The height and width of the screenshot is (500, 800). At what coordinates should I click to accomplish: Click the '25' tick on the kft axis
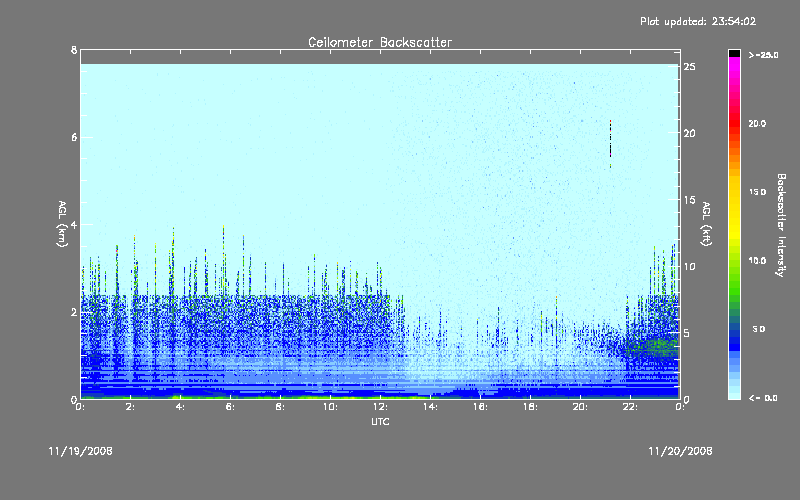pyautogui.click(x=689, y=67)
